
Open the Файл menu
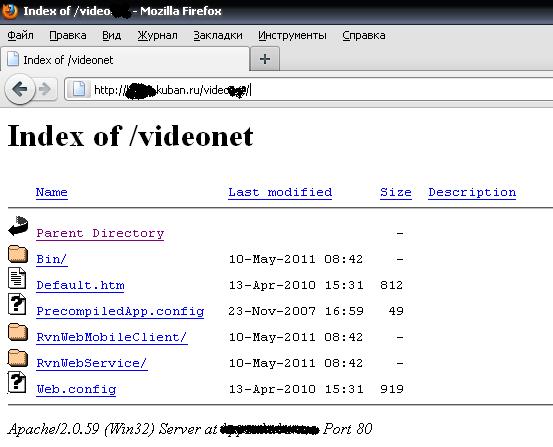(x=20, y=35)
